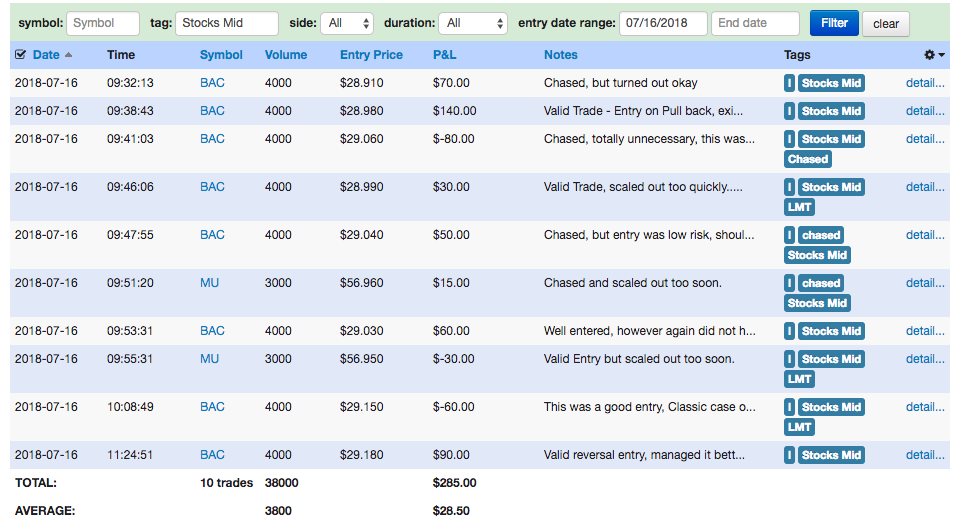This screenshot has width=958, height=524.
Task: Click the entry price $56.960
Action: [362, 283]
